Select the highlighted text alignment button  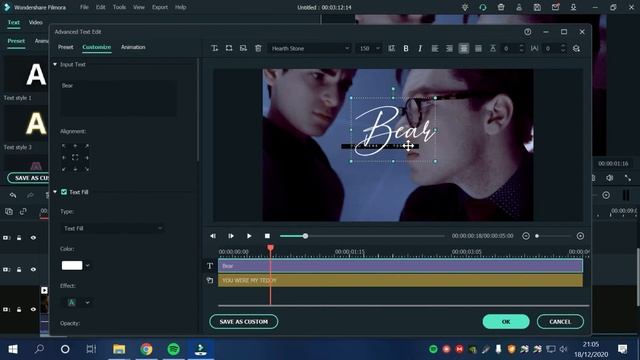coord(464,49)
